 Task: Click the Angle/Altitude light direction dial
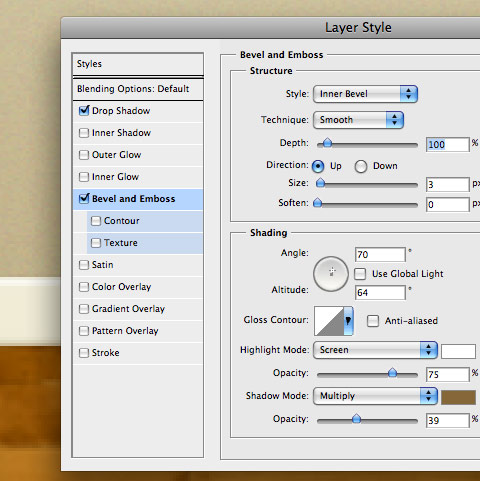331,274
